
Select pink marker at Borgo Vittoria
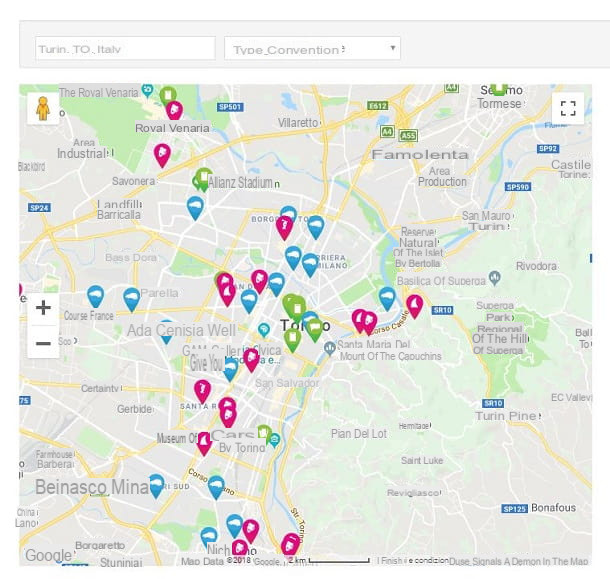(x=284, y=228)
